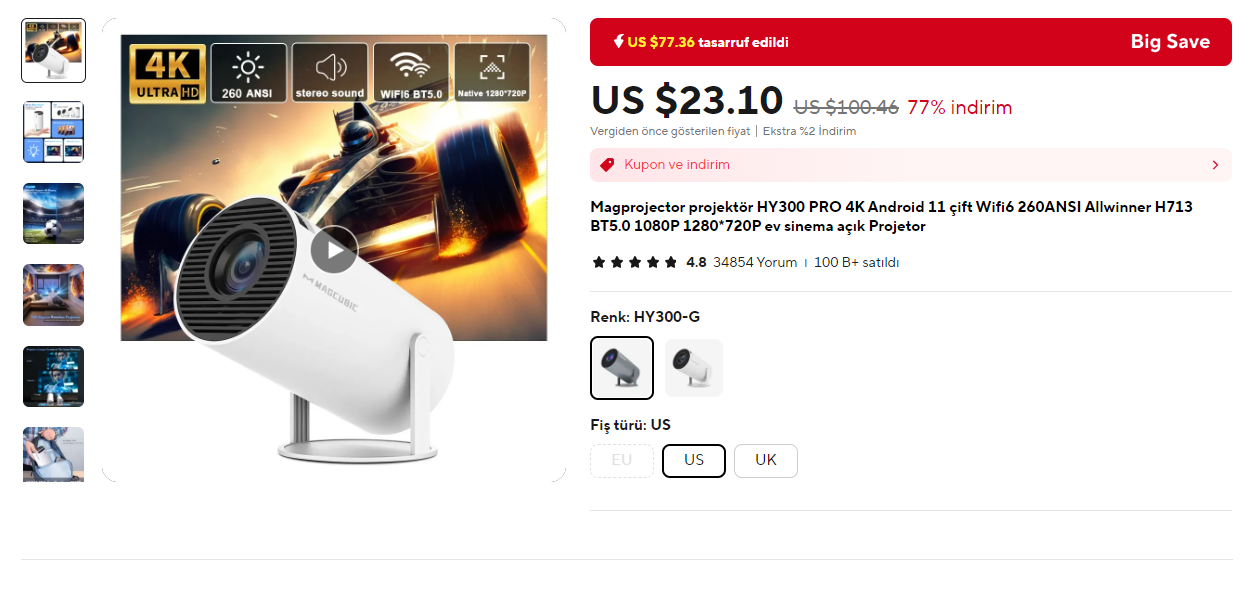The height and width of the screenshot is (602, 1249).
Task: Click the star rating icons
Action: pos(634,263)
